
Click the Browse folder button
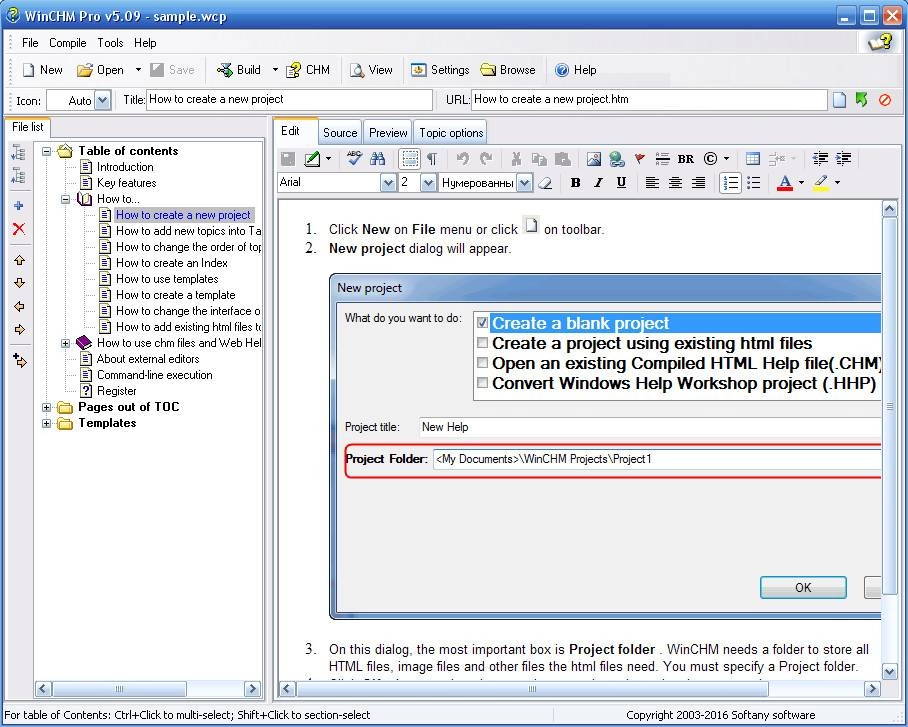[x=508, y=70]
